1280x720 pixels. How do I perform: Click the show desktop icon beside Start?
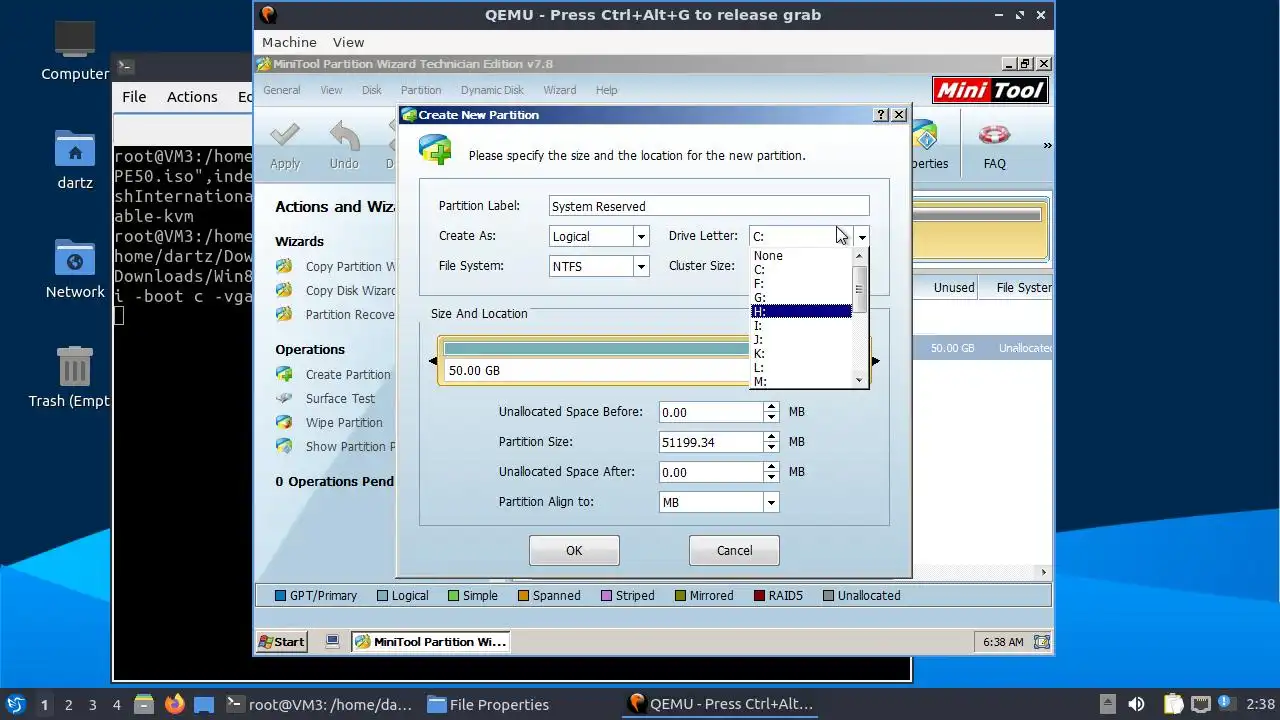pyautogui.click(x=333, y=641)
